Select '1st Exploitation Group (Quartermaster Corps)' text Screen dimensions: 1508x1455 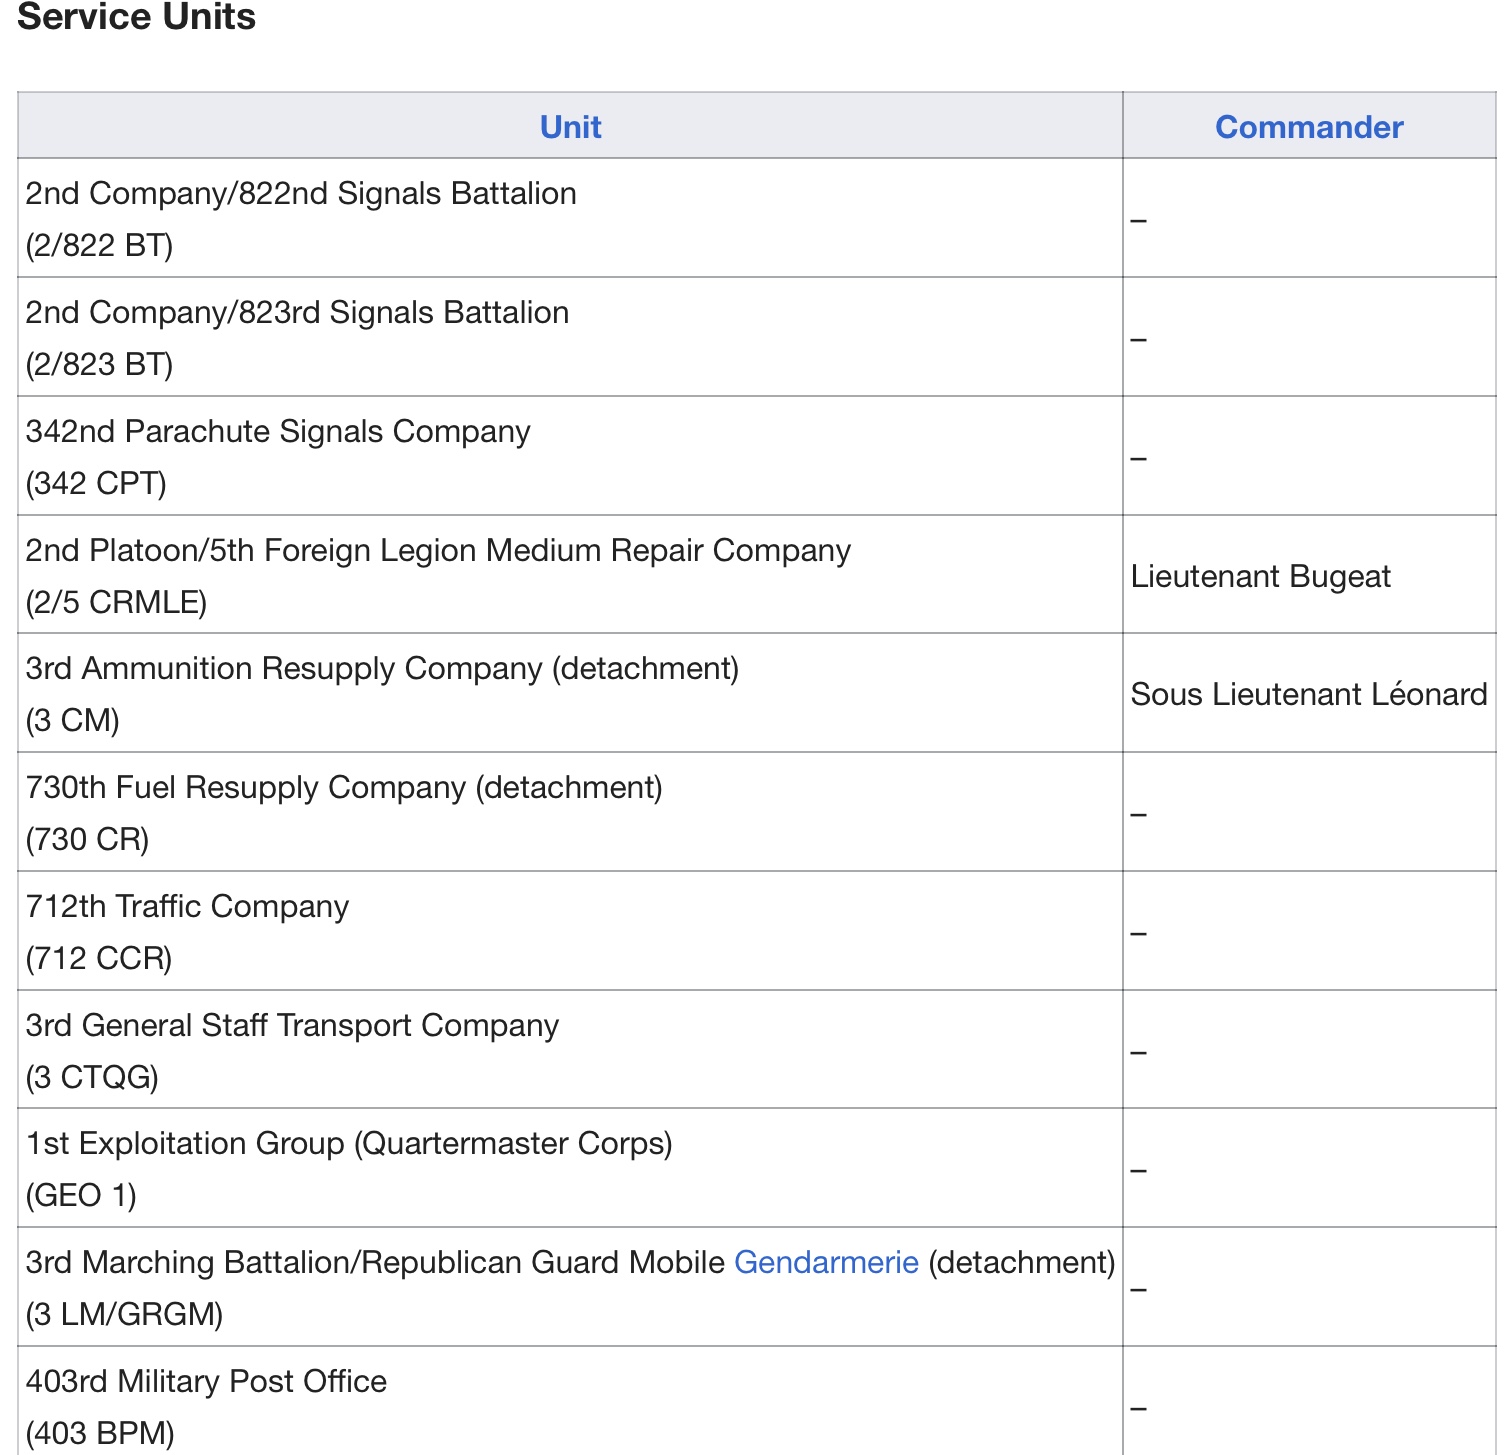[x=349, y=1143]
